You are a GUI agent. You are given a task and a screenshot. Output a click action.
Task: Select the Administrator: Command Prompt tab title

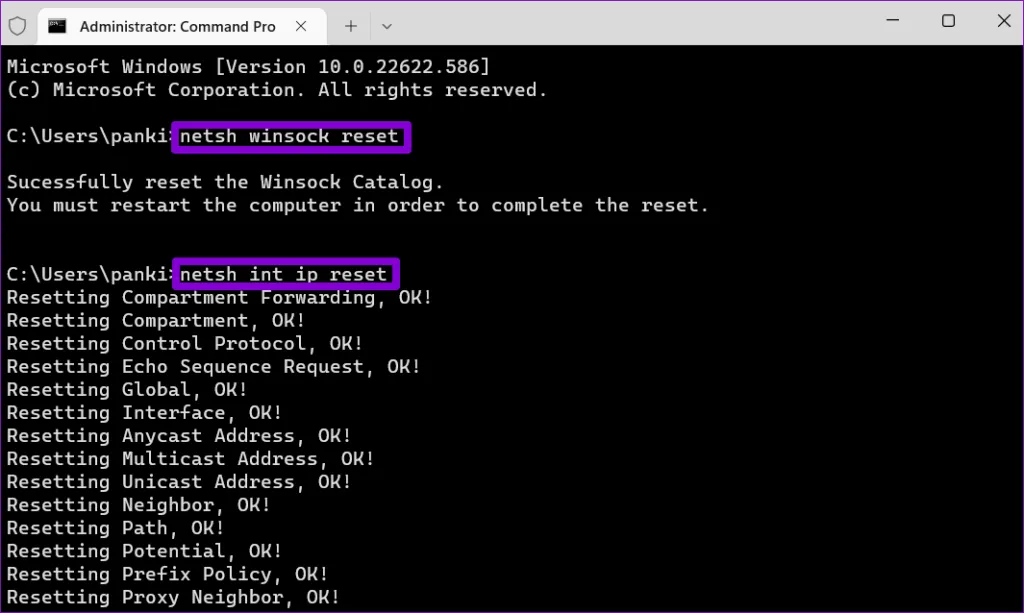(177, 26)
